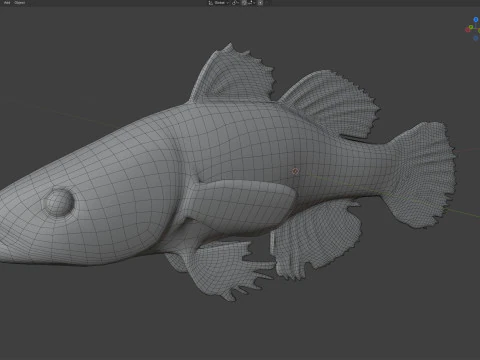Open the Add menu in viewport header
The width and height of the screenshot is (480, 360).
coord(7,2)
